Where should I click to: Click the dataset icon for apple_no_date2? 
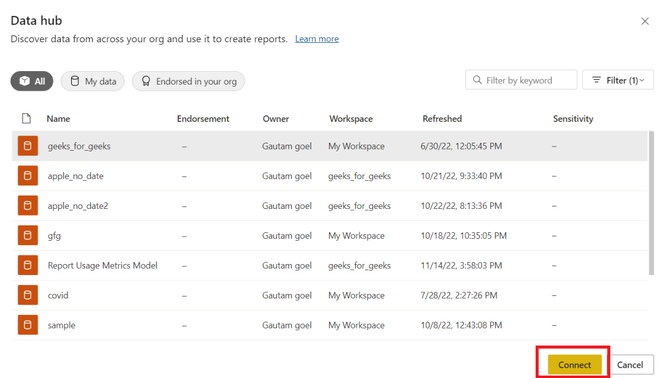point(28,205)
